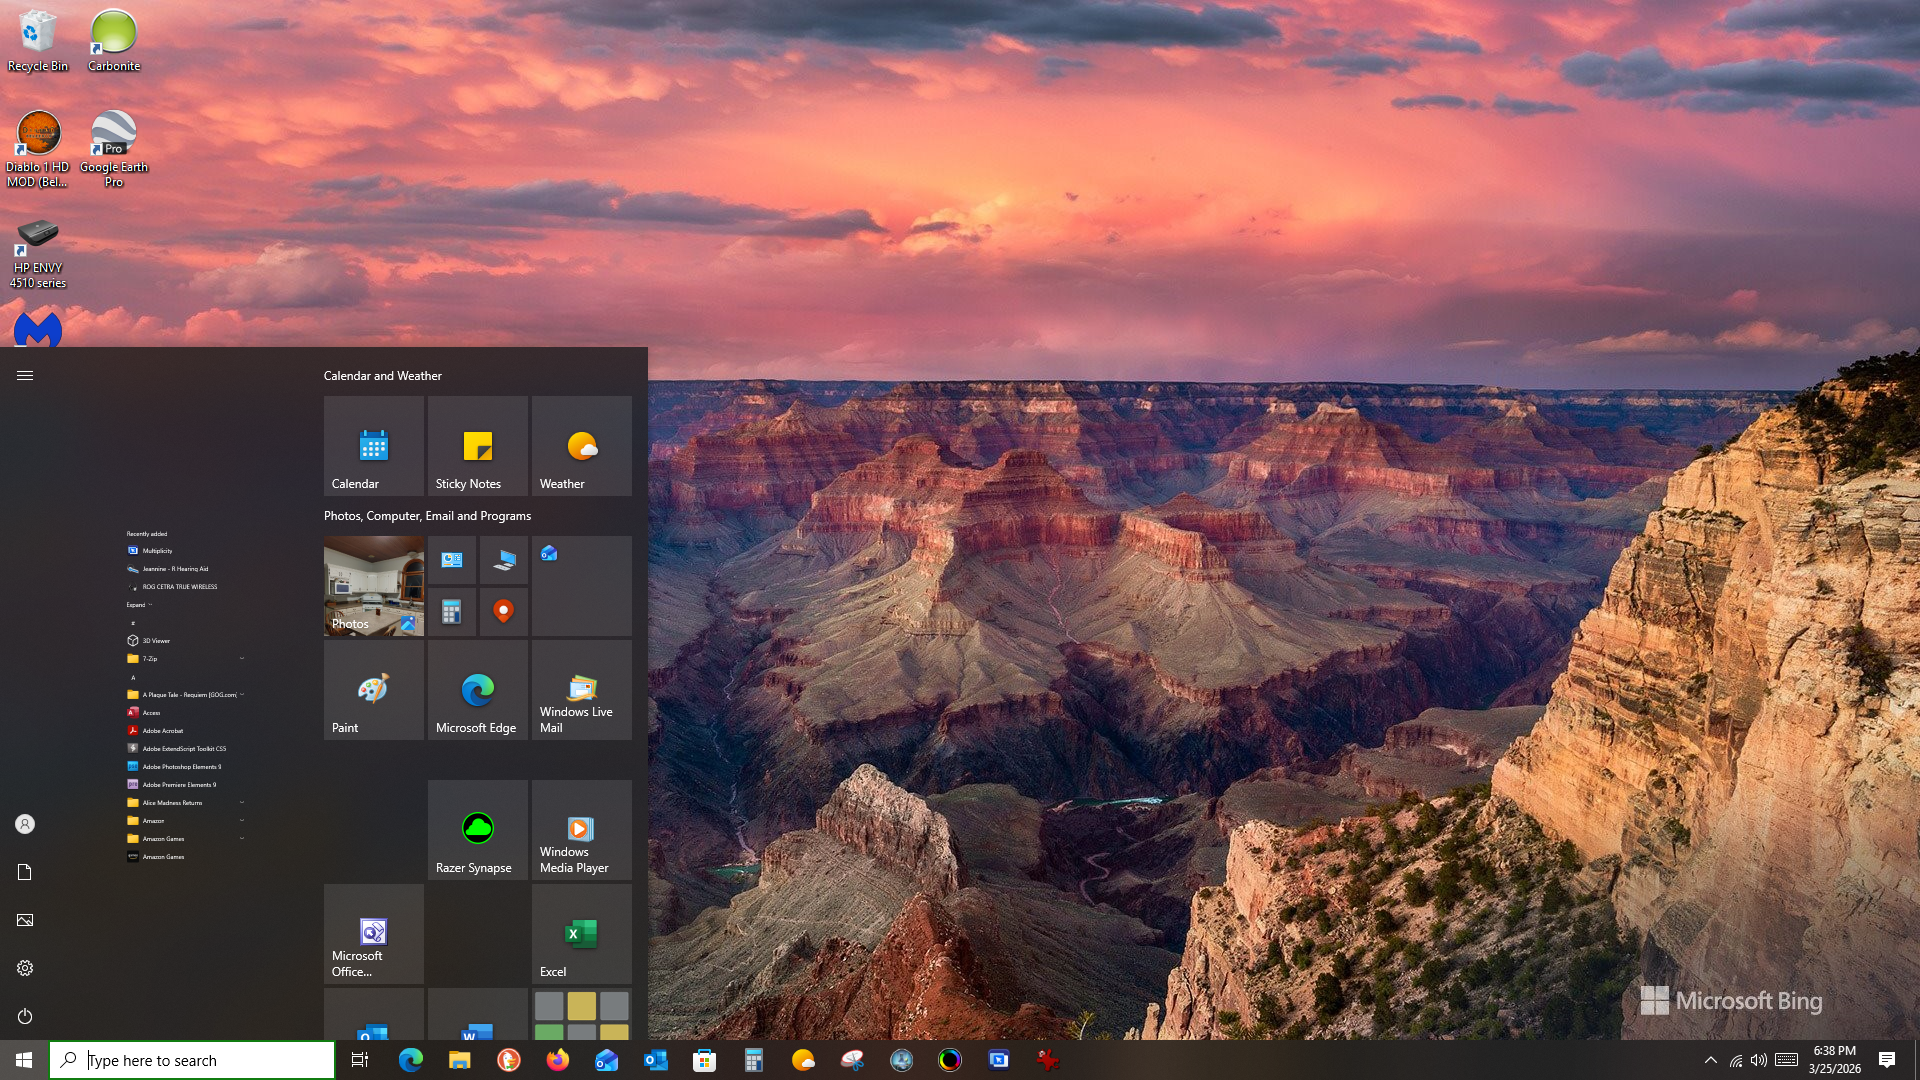Open the Weather tile

580,446
